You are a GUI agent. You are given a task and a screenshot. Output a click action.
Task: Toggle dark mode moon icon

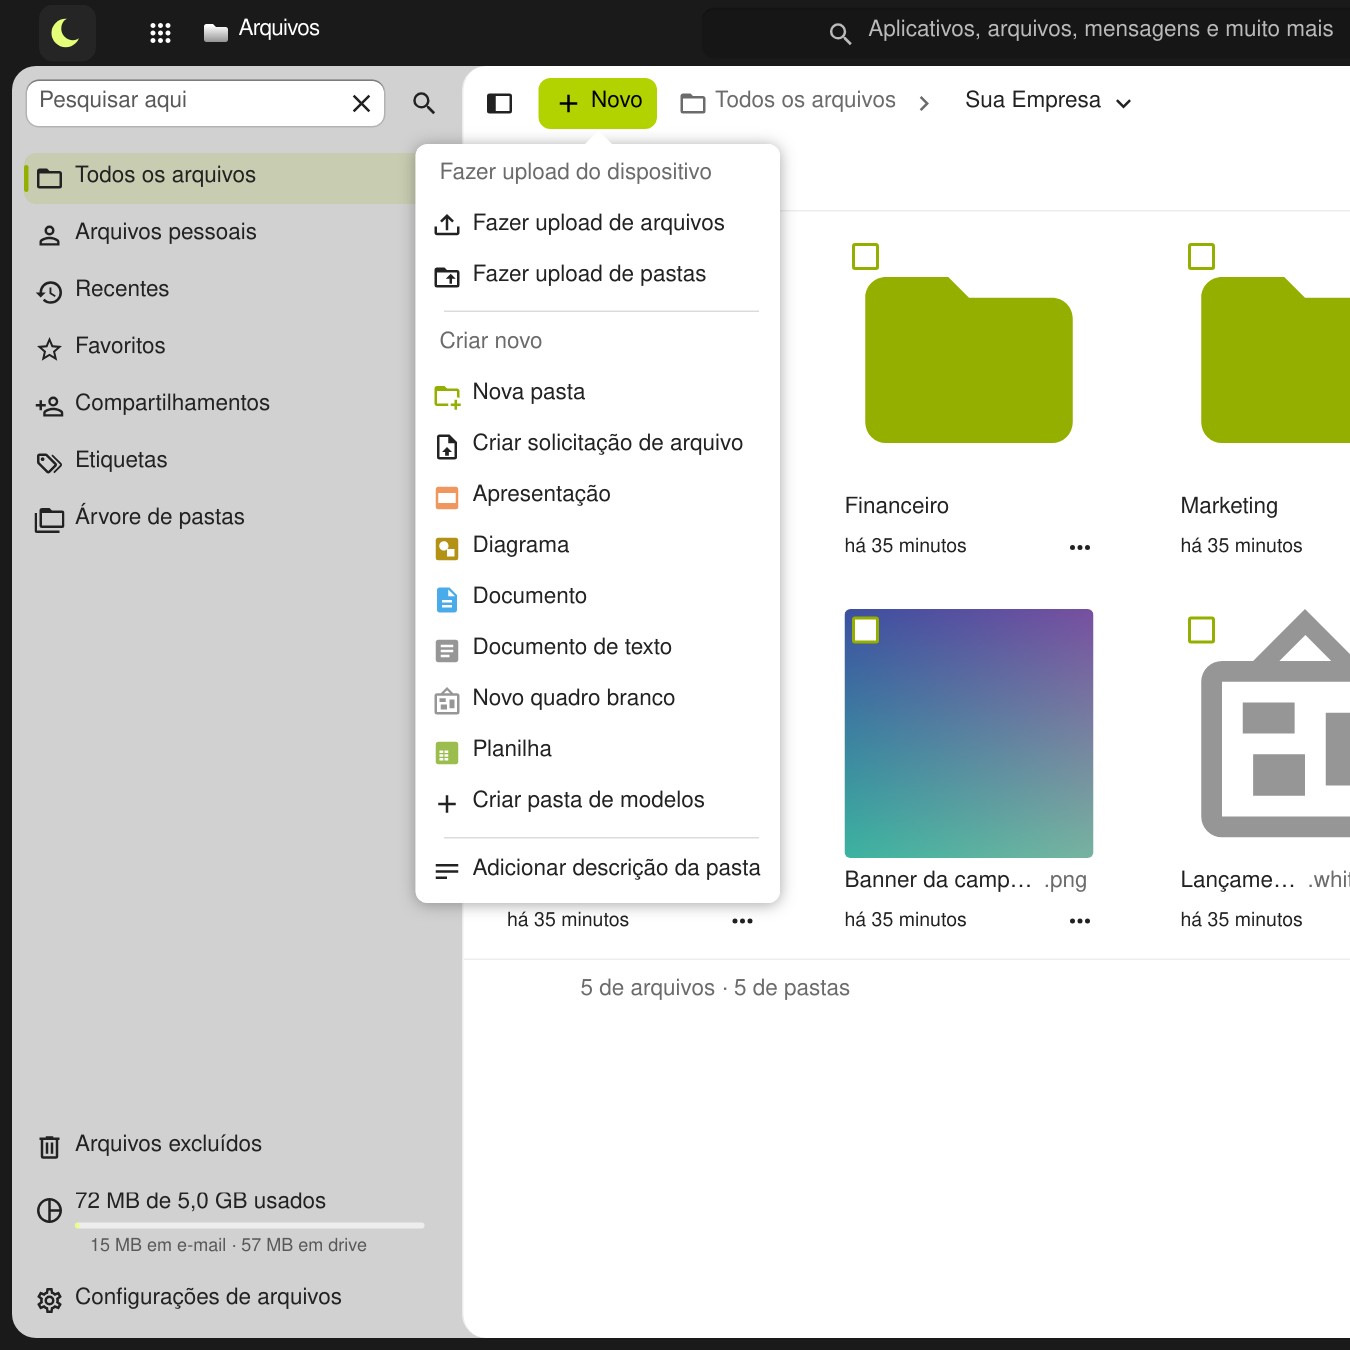click(66, 33)
